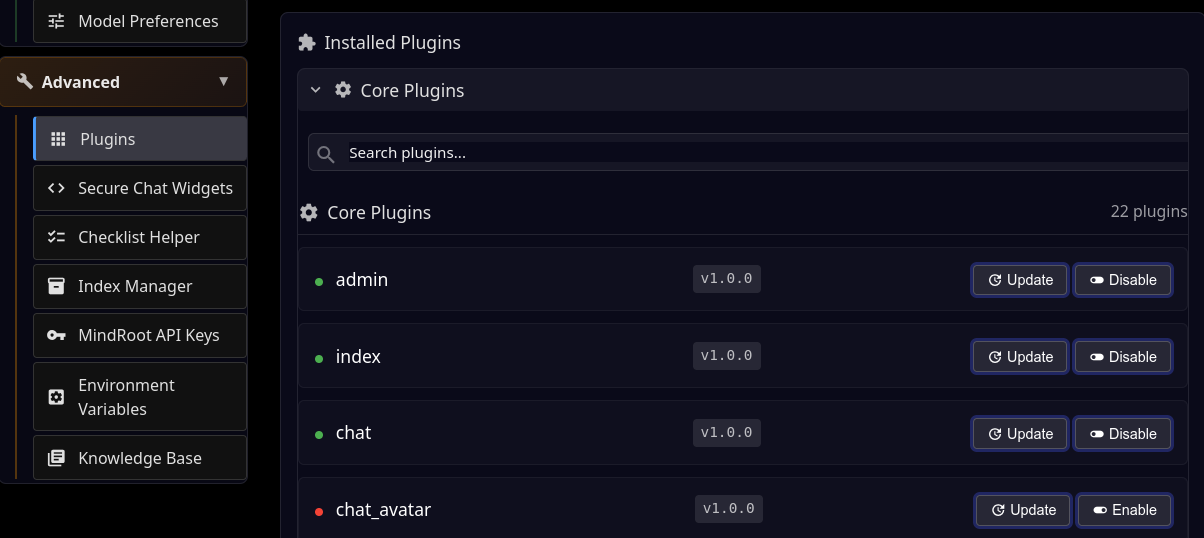Update the admin plugin
Screen dimensions: 1204x538
[1020, 280]
